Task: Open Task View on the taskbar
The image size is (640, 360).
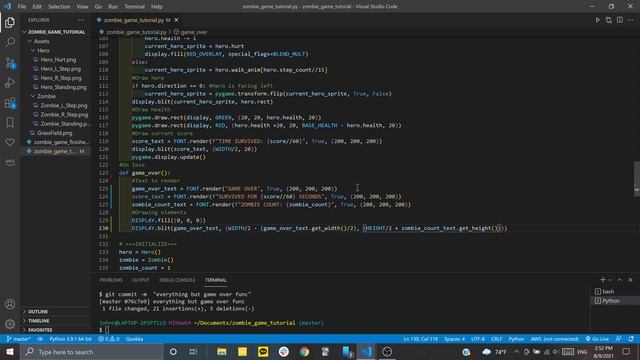Action: pyautogui.click(x=193, y=351)
